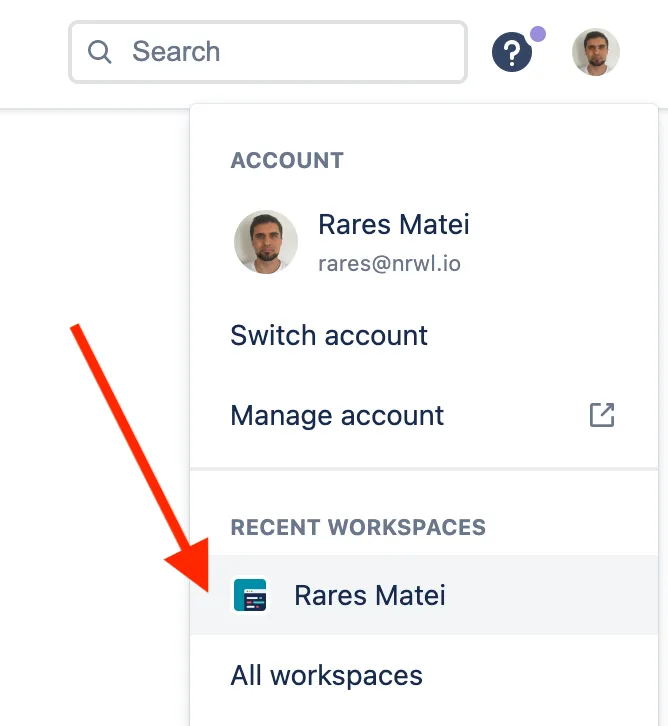Viewport: 668px width, 726px height.
Task: Click the rares@nrwl.io email address
Action: [x=389, y=264]
